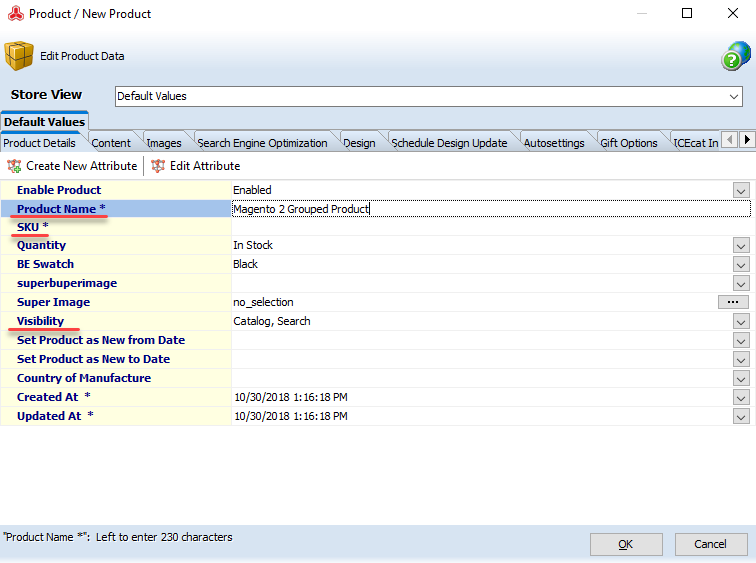This screenshot has width=756, height=563.
Task: Select the BE Swatch row label
Action: click(45, 264)
